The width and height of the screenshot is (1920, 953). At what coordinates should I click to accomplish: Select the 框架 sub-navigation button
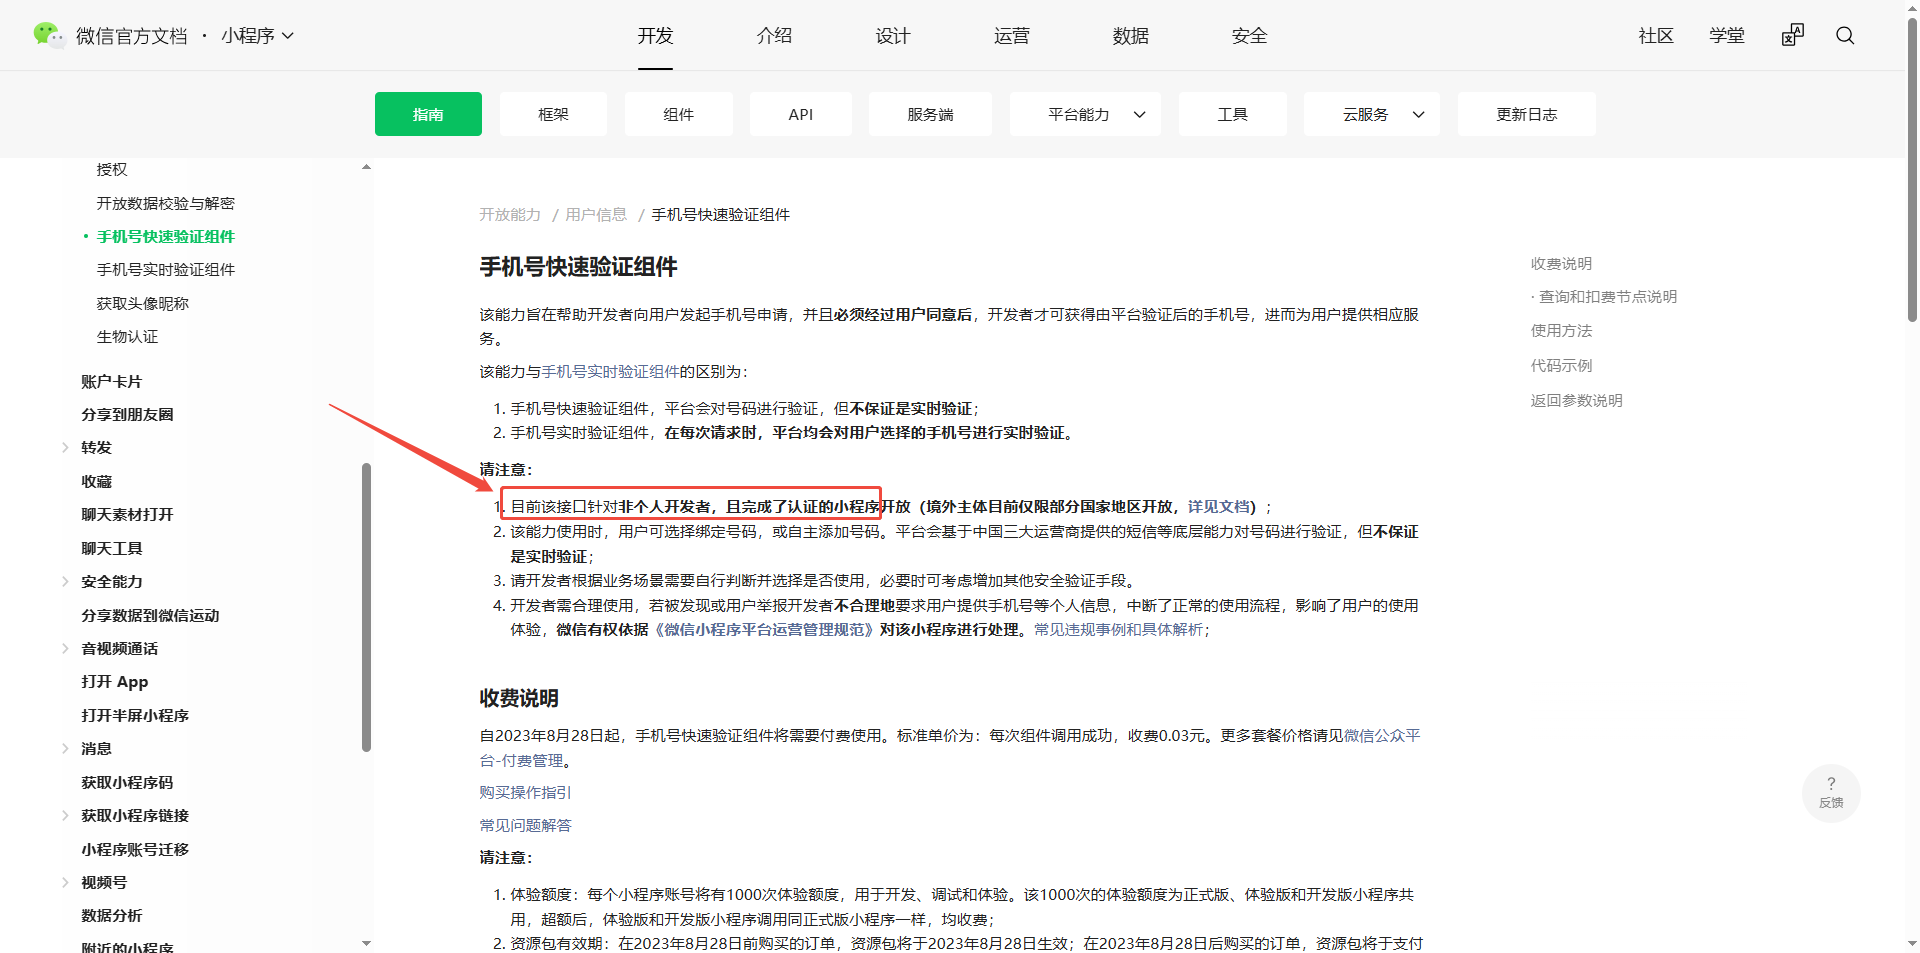point(553,114)
